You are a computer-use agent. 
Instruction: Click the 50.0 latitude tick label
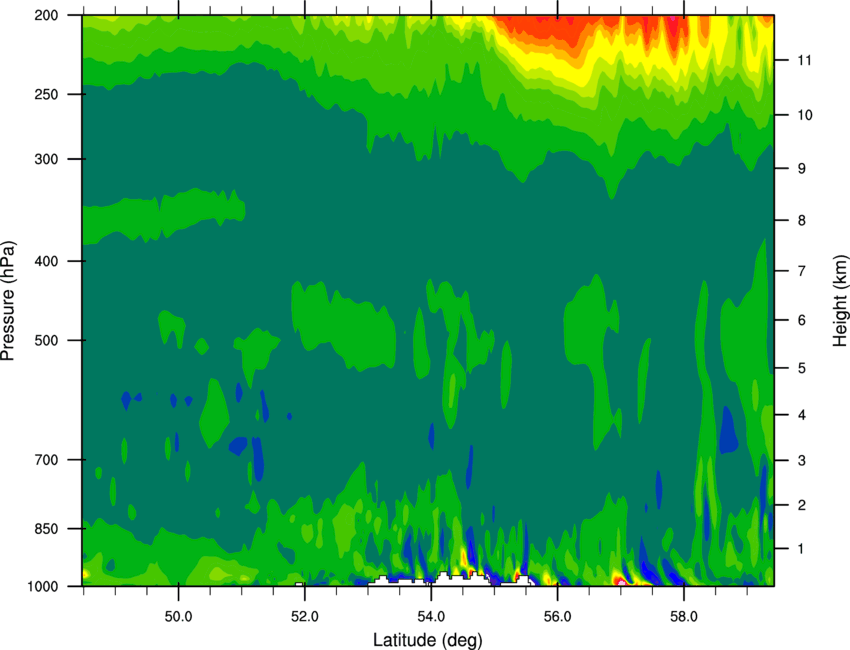178,617
